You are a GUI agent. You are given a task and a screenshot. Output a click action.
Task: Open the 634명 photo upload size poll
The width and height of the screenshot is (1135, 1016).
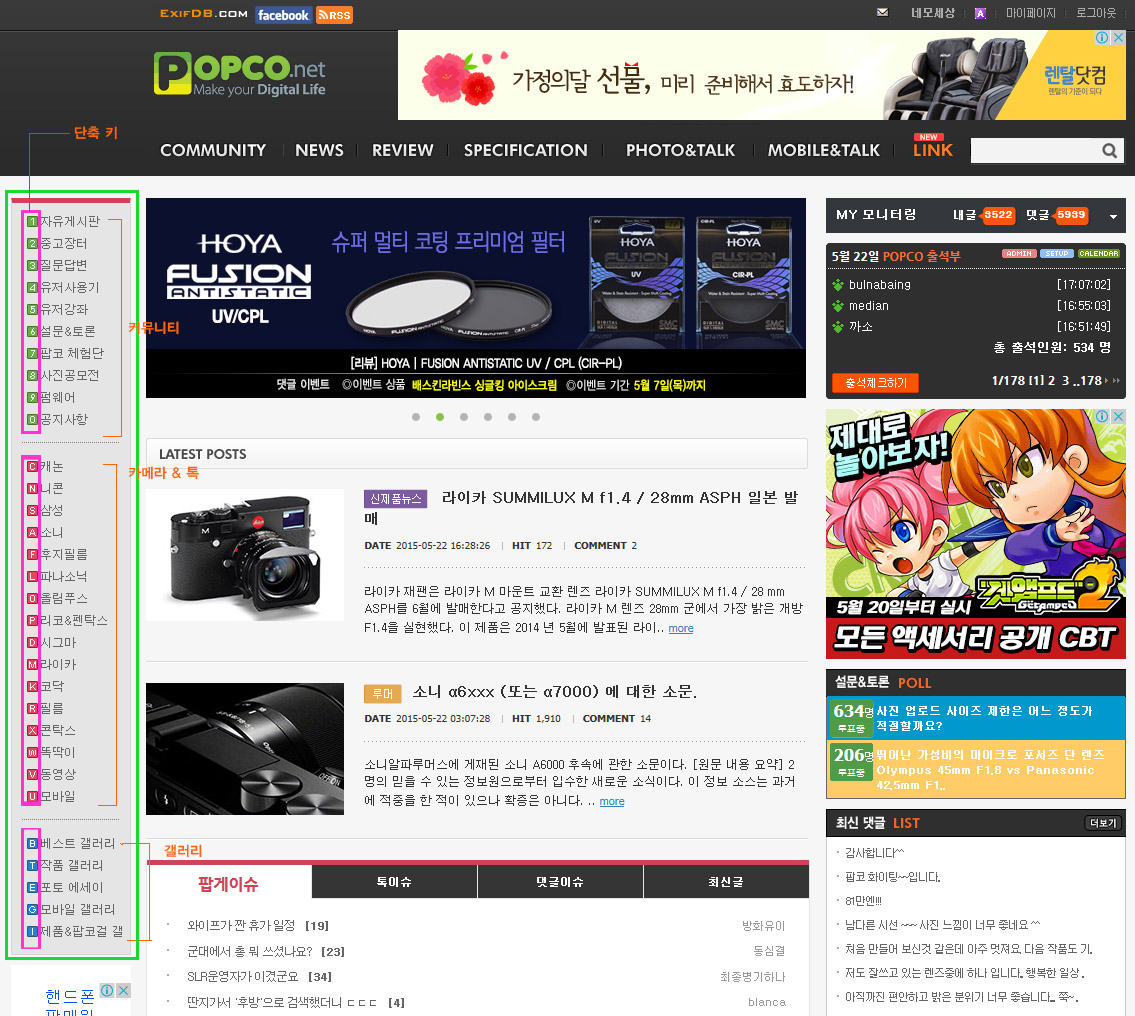pyautogui.click(x=976, y=718)
